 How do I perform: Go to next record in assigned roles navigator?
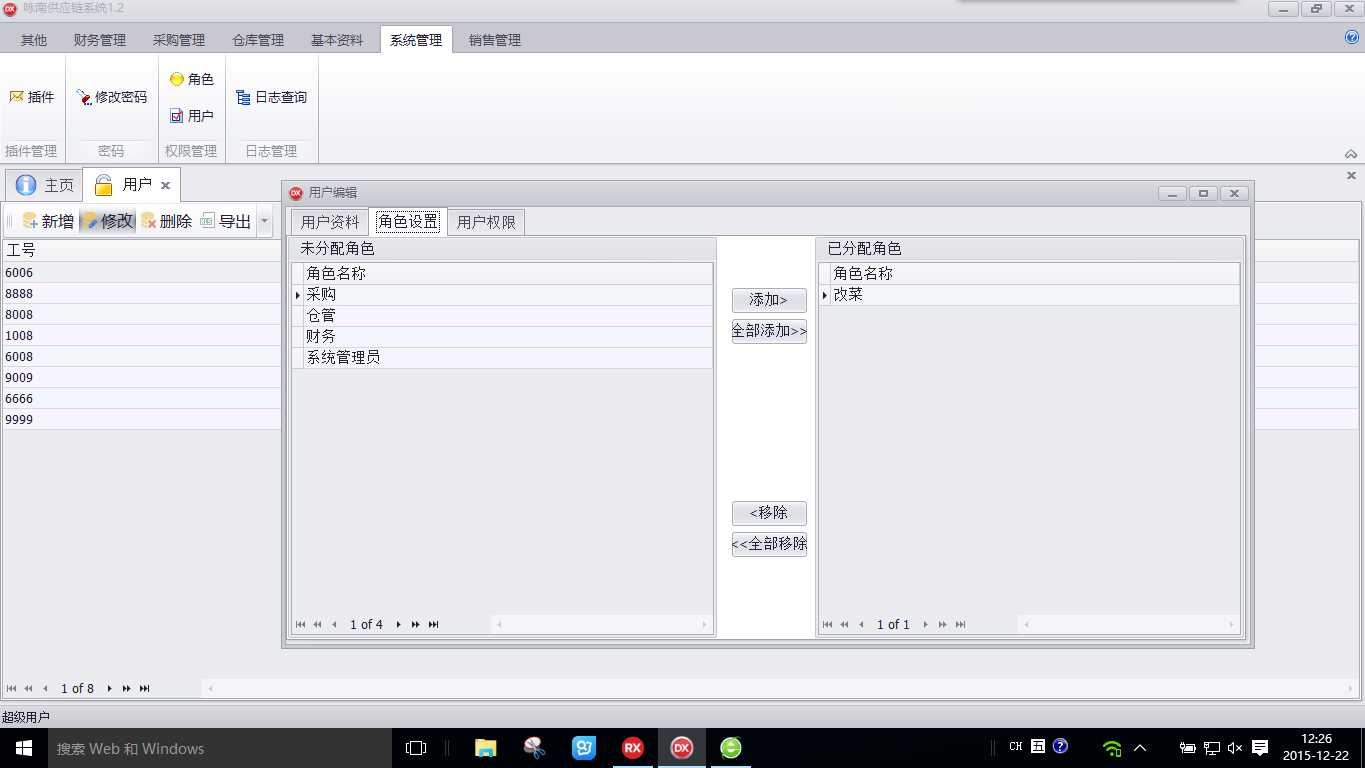click(x=925, y=624)
